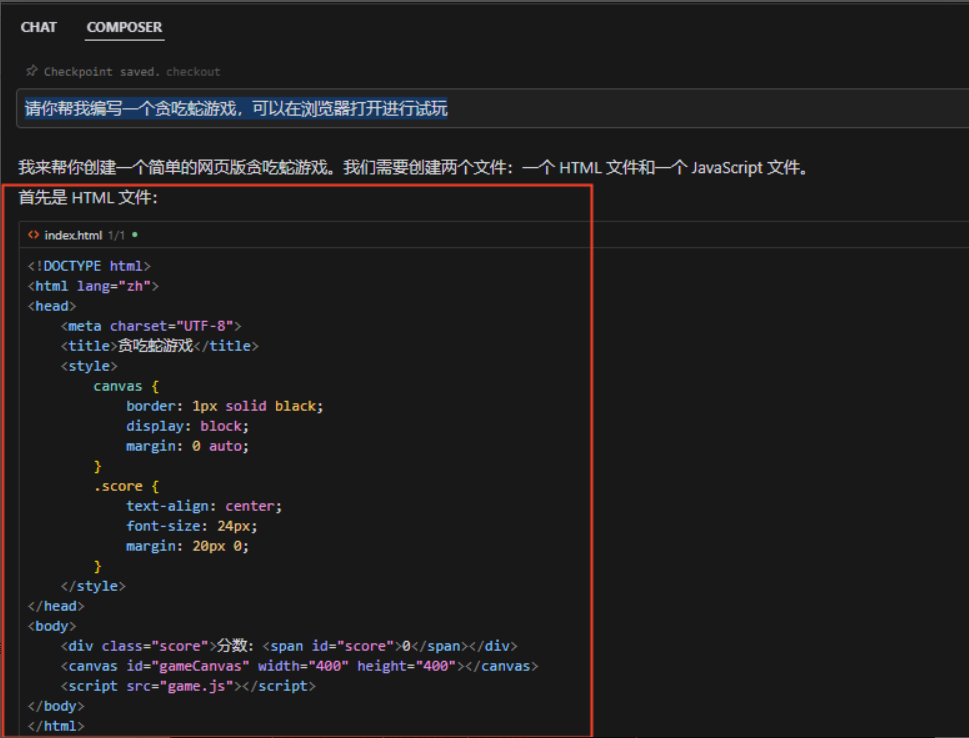Click the canvas CSS selector line
Screen dimensions: 969x738
pos(126,386)
